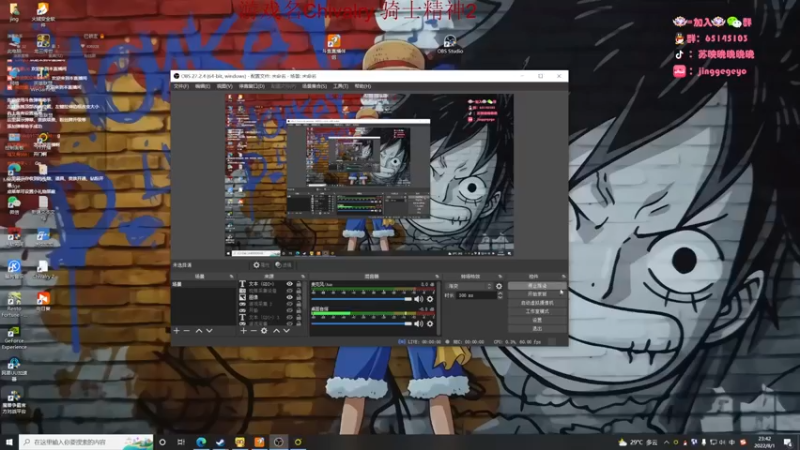800x450 pixels.
Task: Click the 停止推流 button
Action: (x=537, y=286)
